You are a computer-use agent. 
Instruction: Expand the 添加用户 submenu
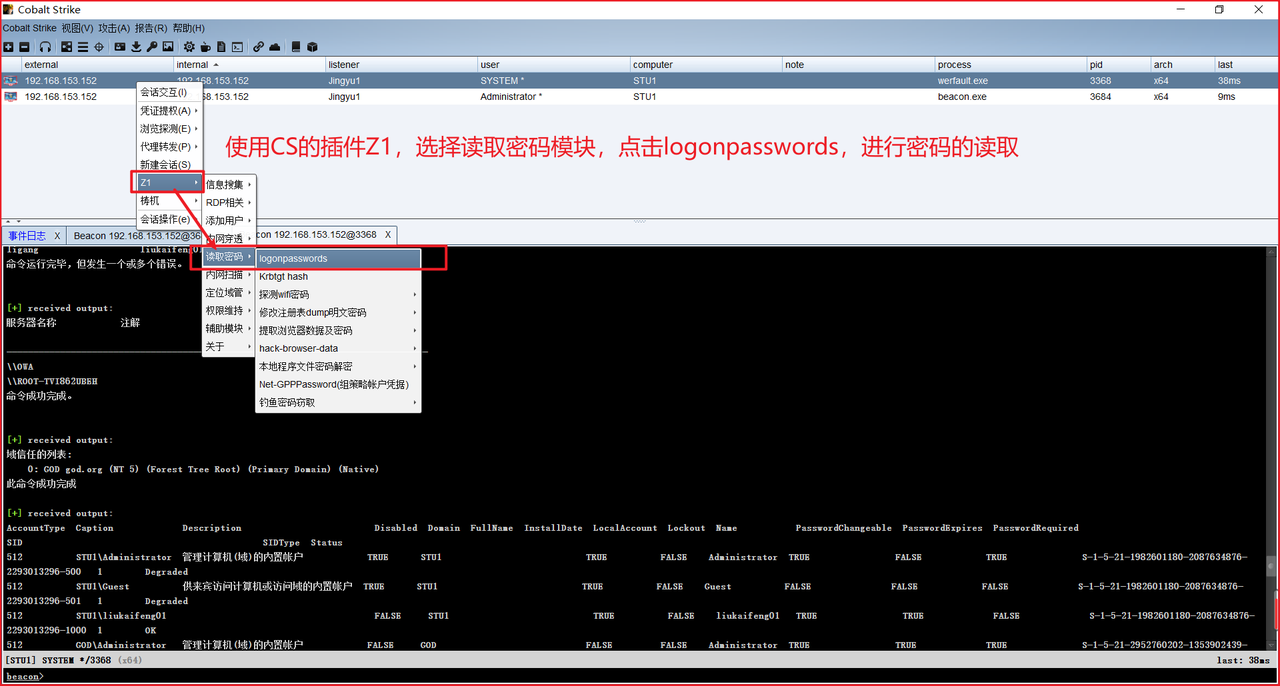[229, 220]
